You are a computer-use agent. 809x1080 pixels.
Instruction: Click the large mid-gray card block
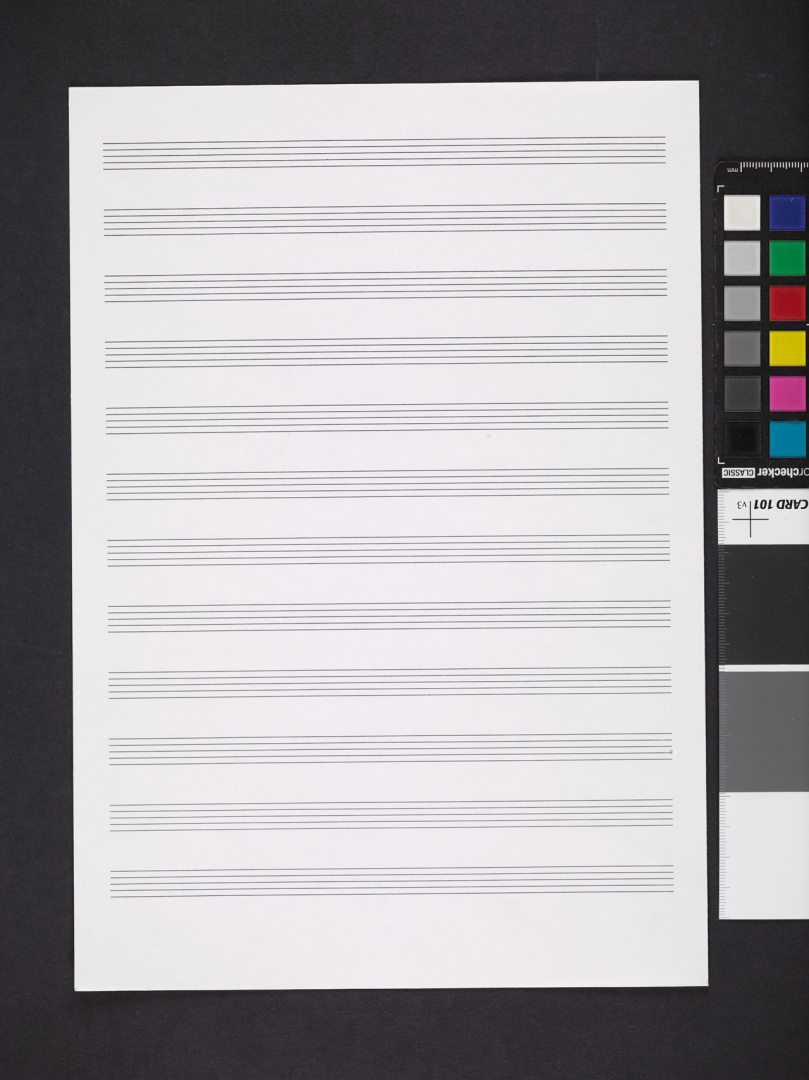[x=764, y=731]
